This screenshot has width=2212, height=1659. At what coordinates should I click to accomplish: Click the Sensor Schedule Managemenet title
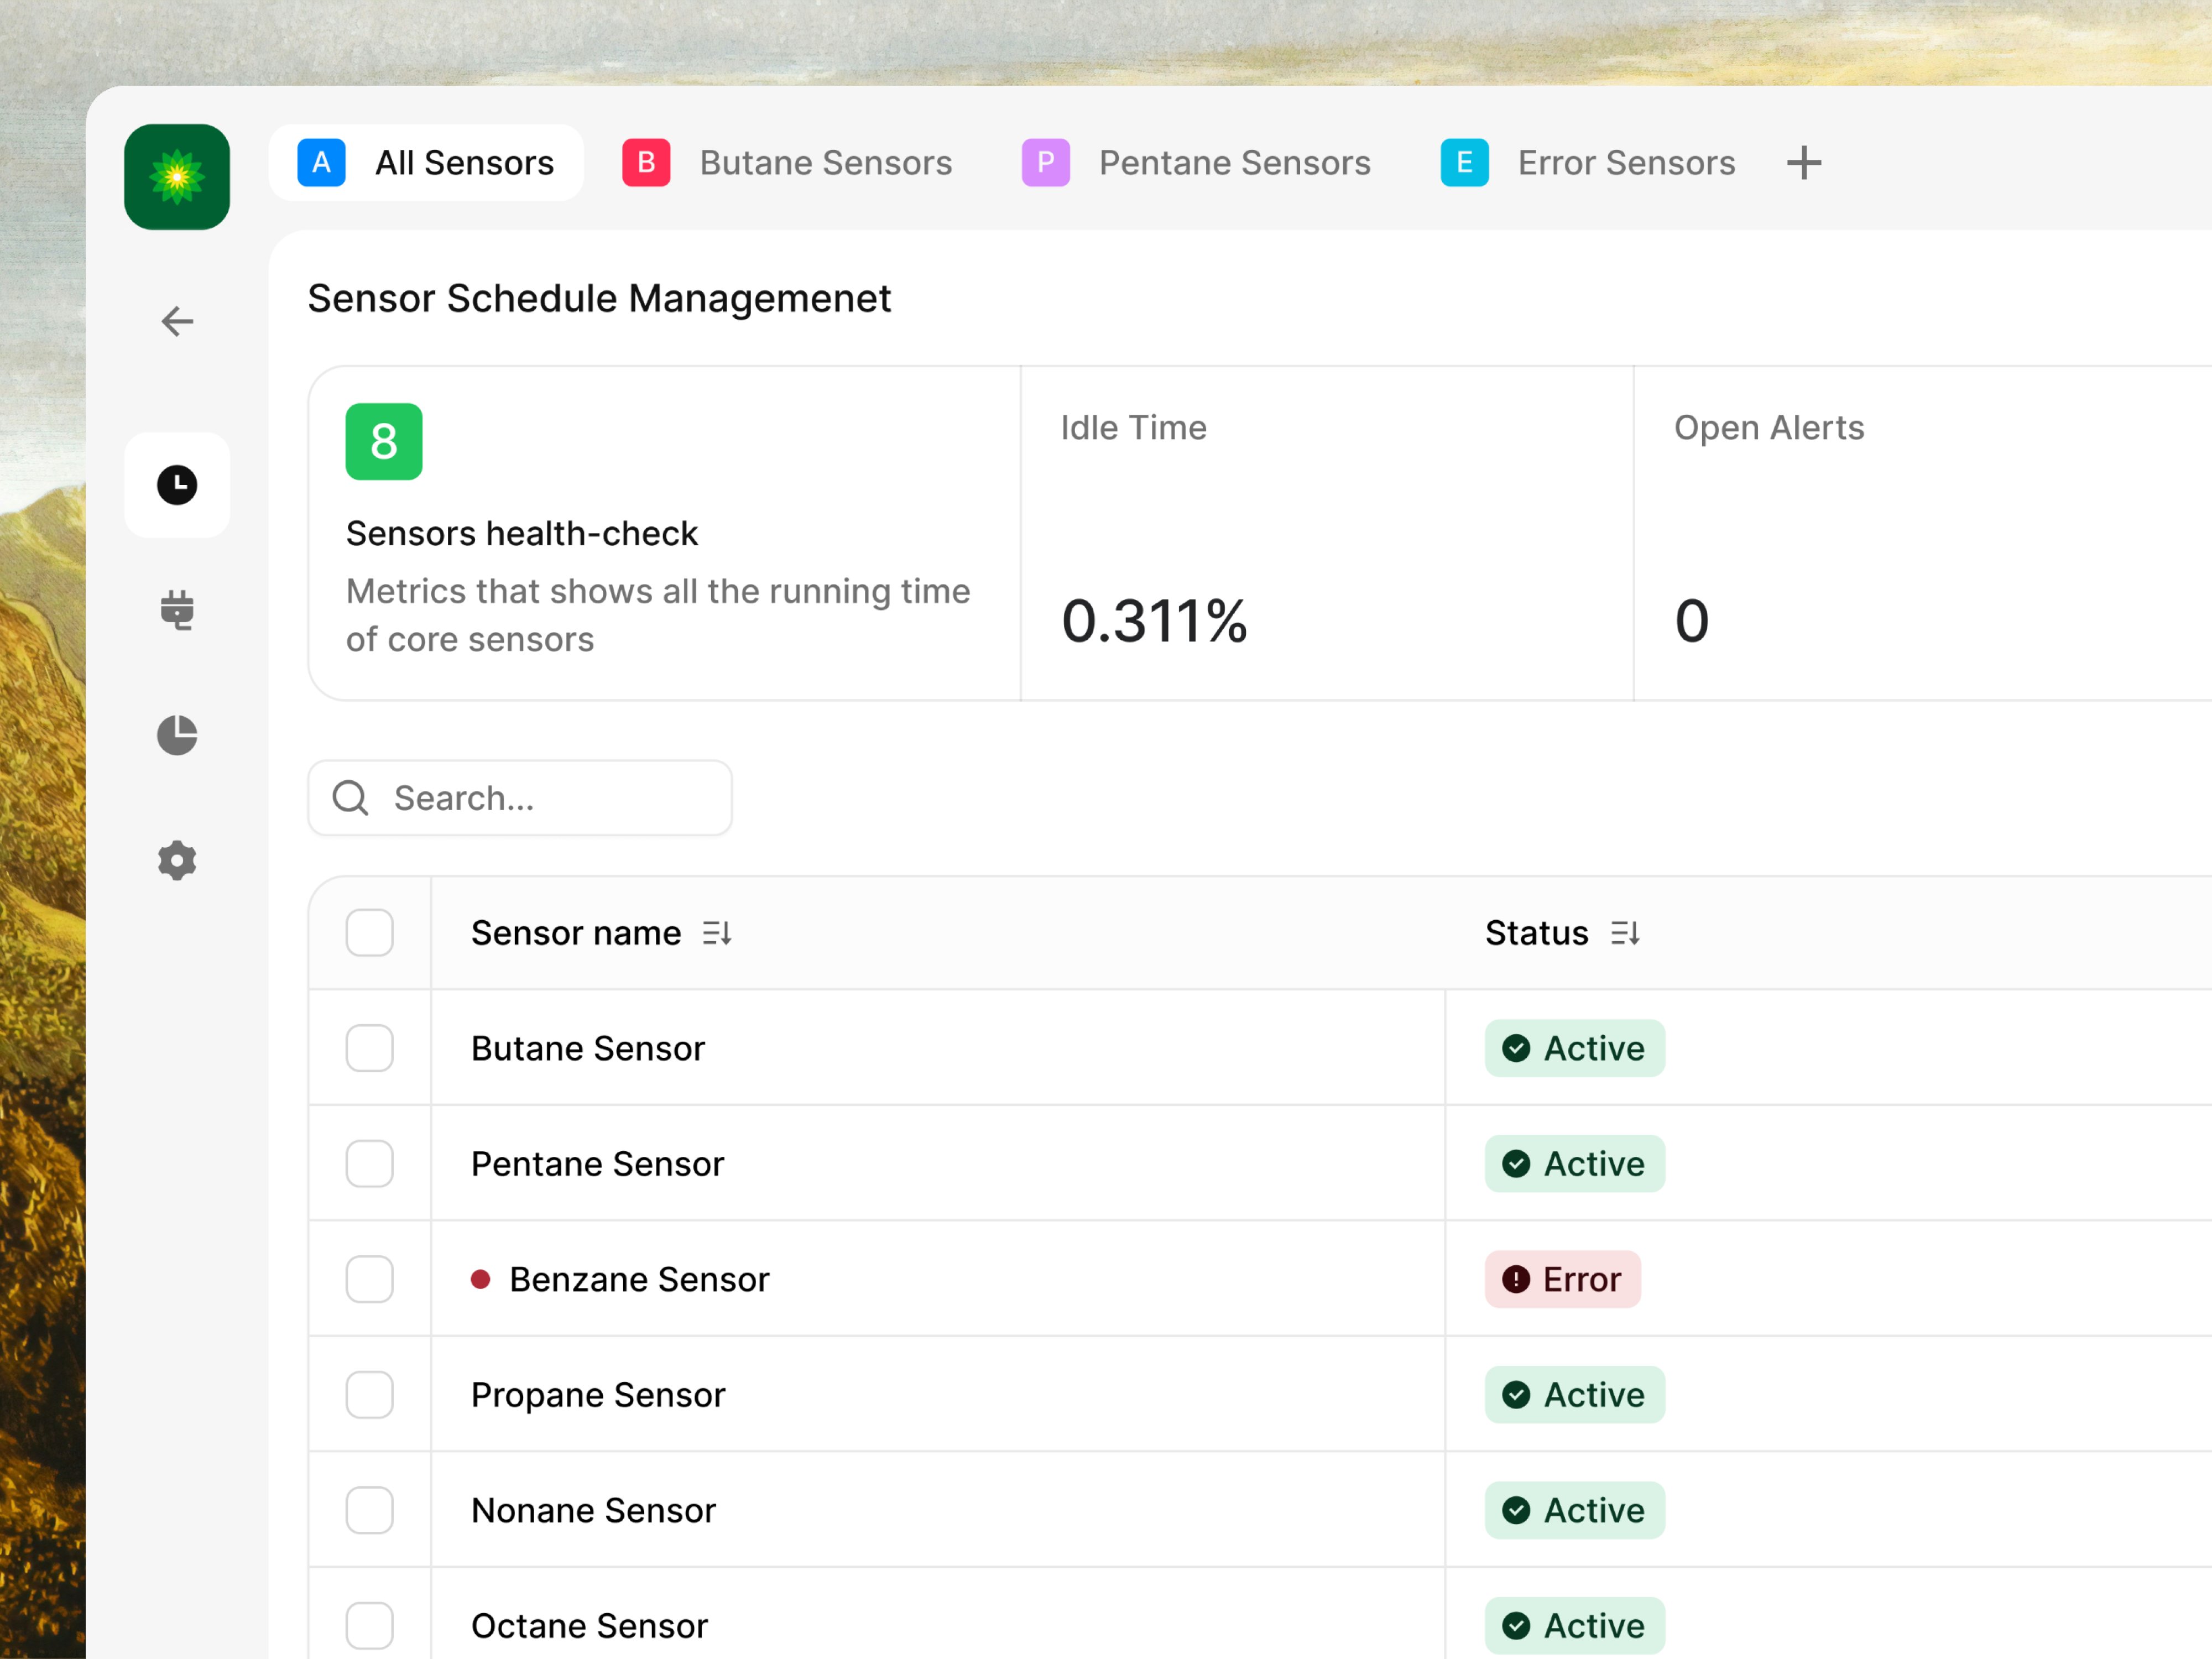[x=599, y=298]
